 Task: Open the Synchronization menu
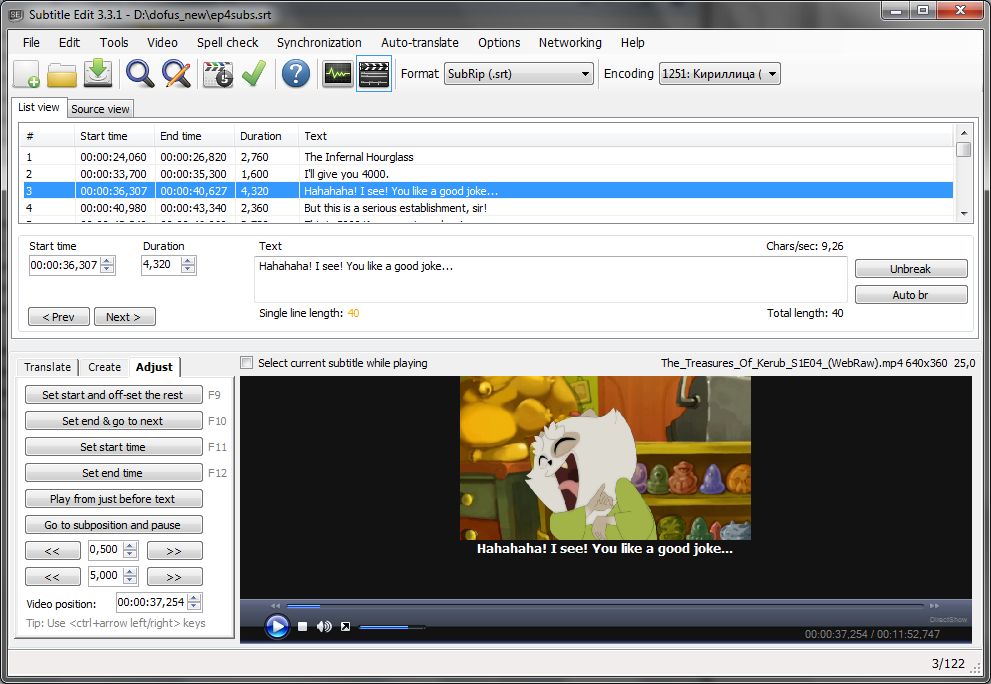(x=319, y=43)
